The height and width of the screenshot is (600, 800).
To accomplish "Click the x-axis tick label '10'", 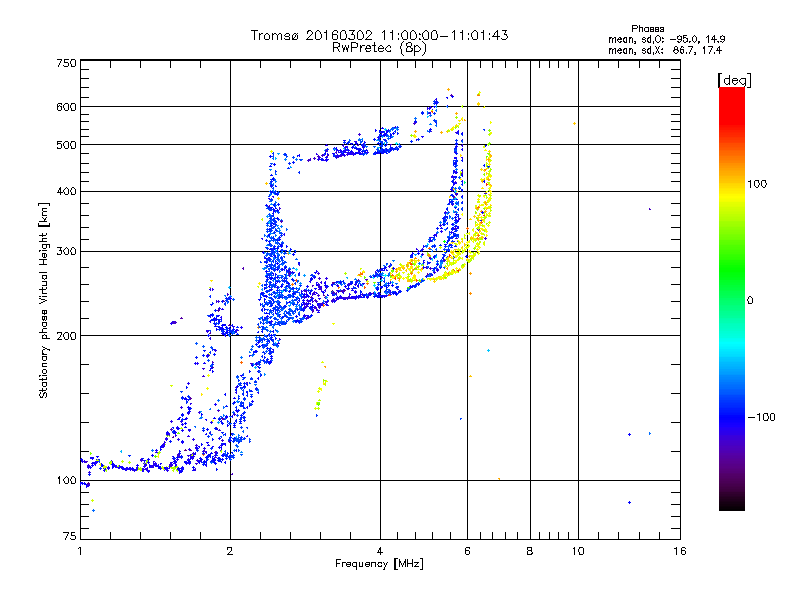I will [578, 551].
